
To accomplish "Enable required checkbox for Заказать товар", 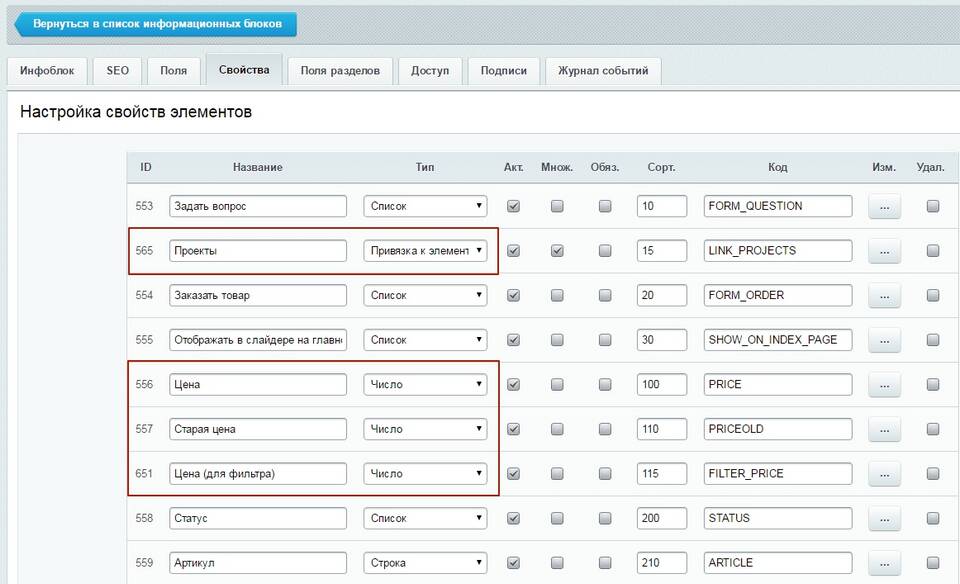I will [605, 296].
